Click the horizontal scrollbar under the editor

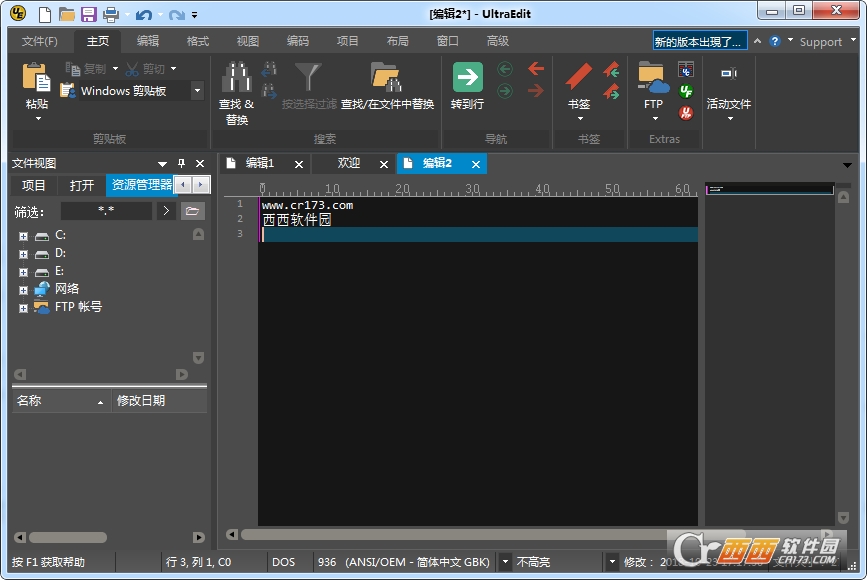453,535
